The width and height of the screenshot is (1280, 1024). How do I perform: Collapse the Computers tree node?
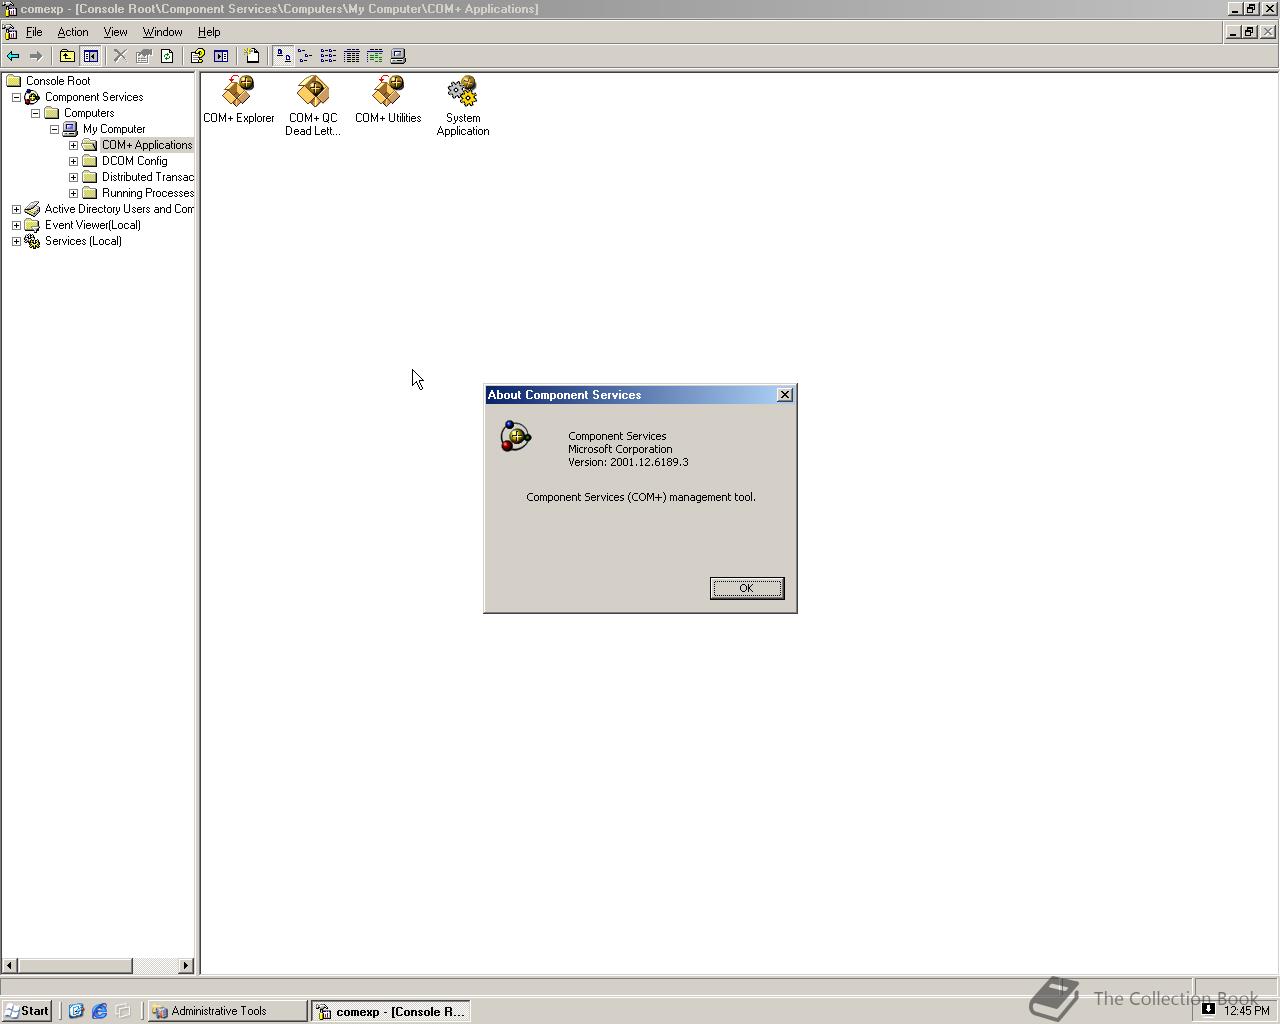35,113
